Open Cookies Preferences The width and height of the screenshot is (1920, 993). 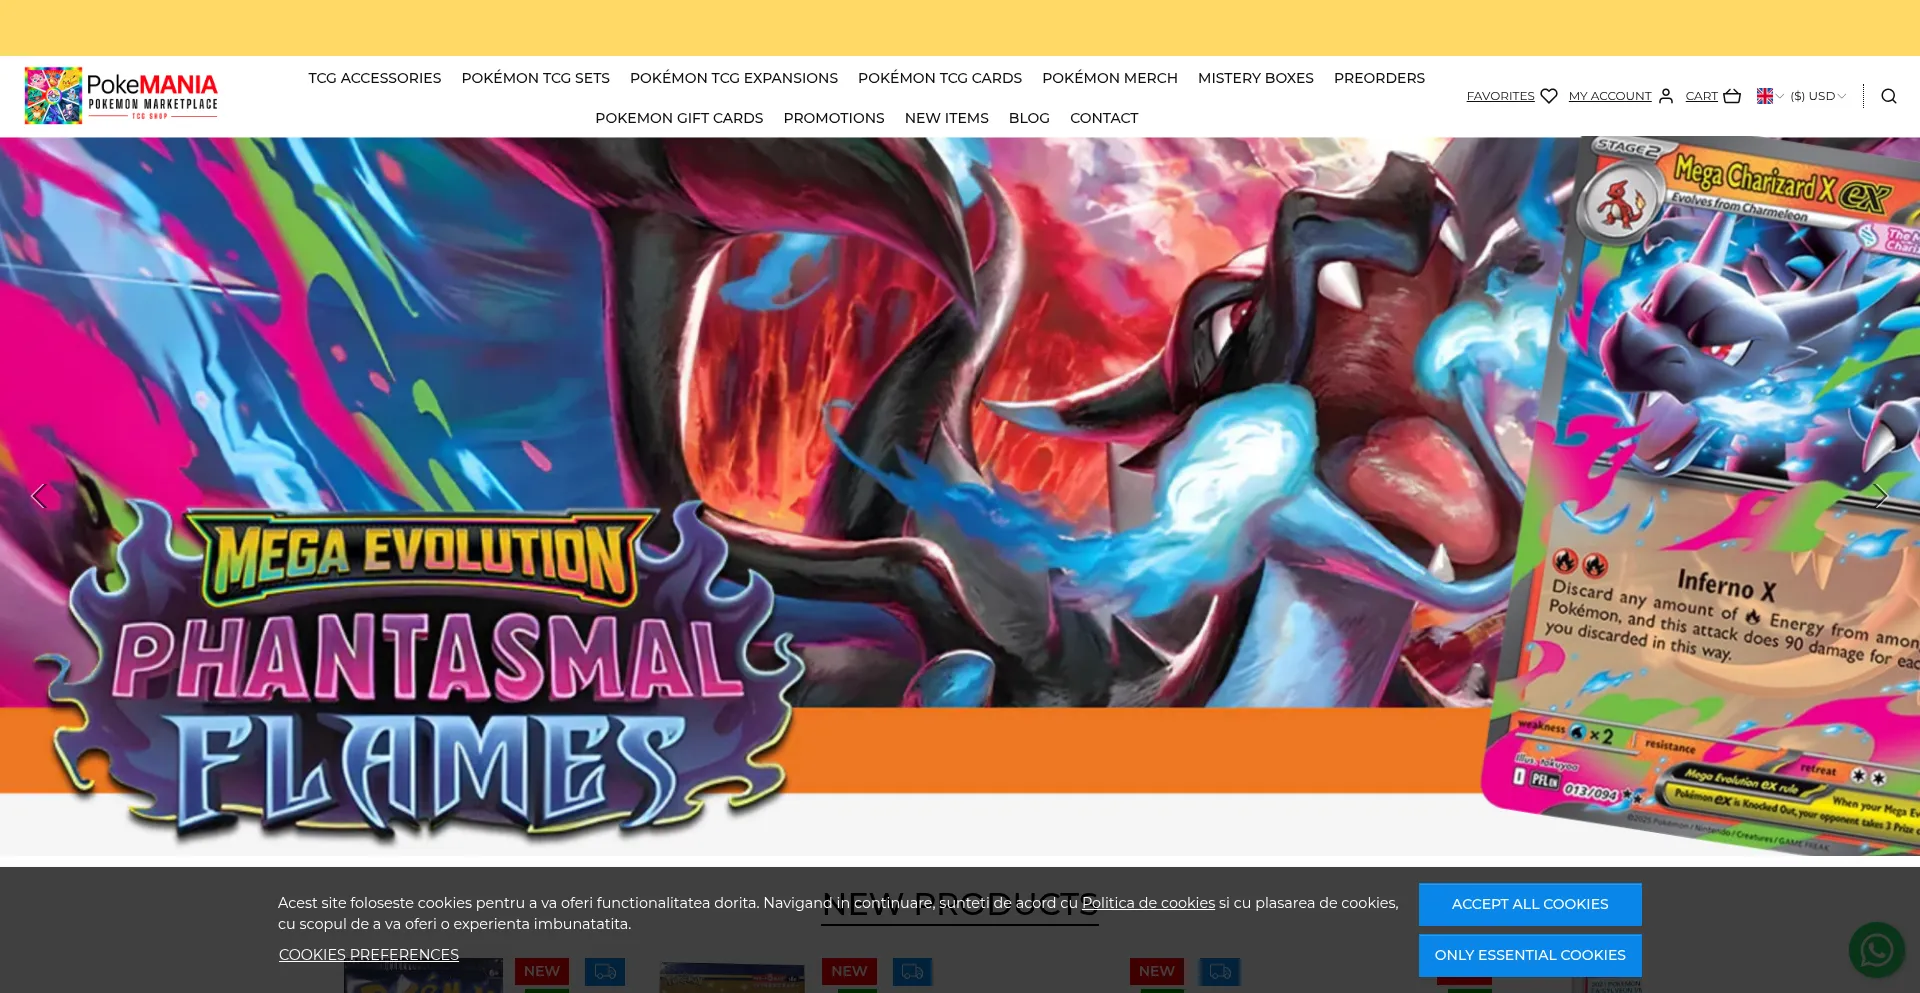[369, 955]
